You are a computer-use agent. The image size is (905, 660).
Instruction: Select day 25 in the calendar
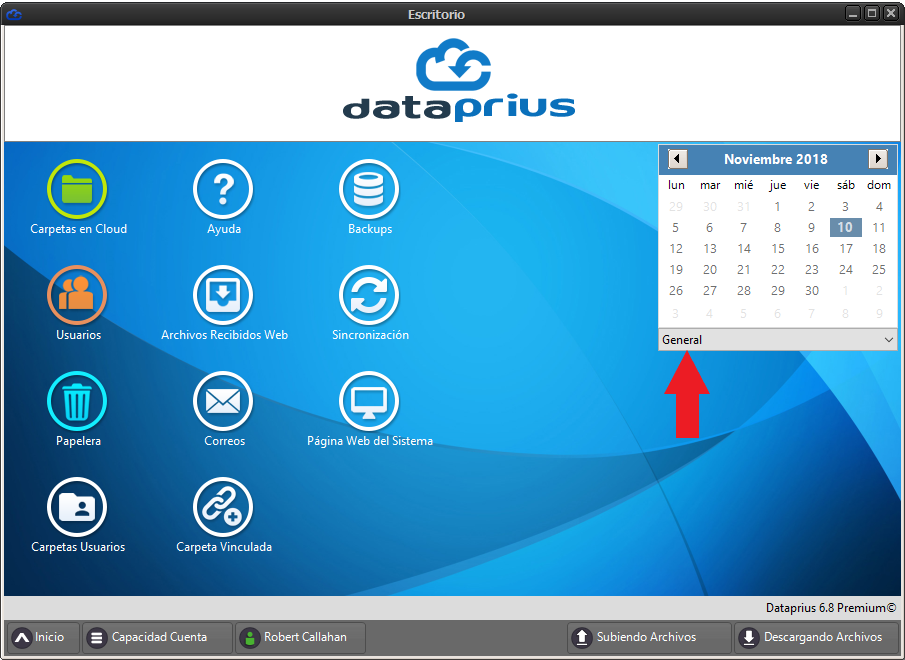[x=879, y=269]
